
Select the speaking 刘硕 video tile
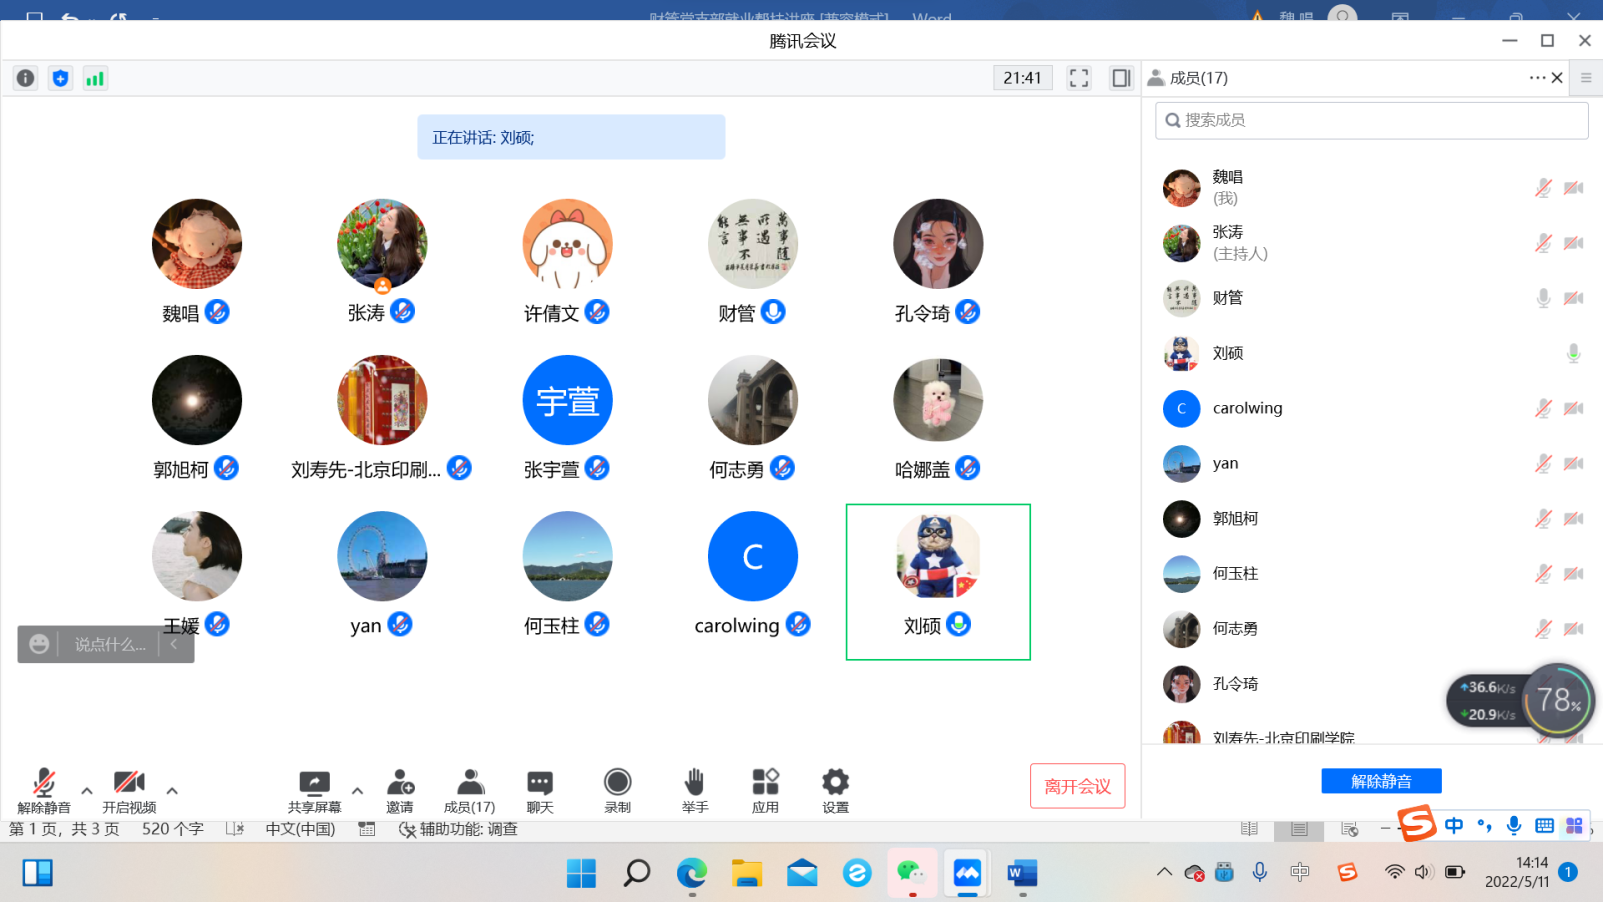(938, 582)
